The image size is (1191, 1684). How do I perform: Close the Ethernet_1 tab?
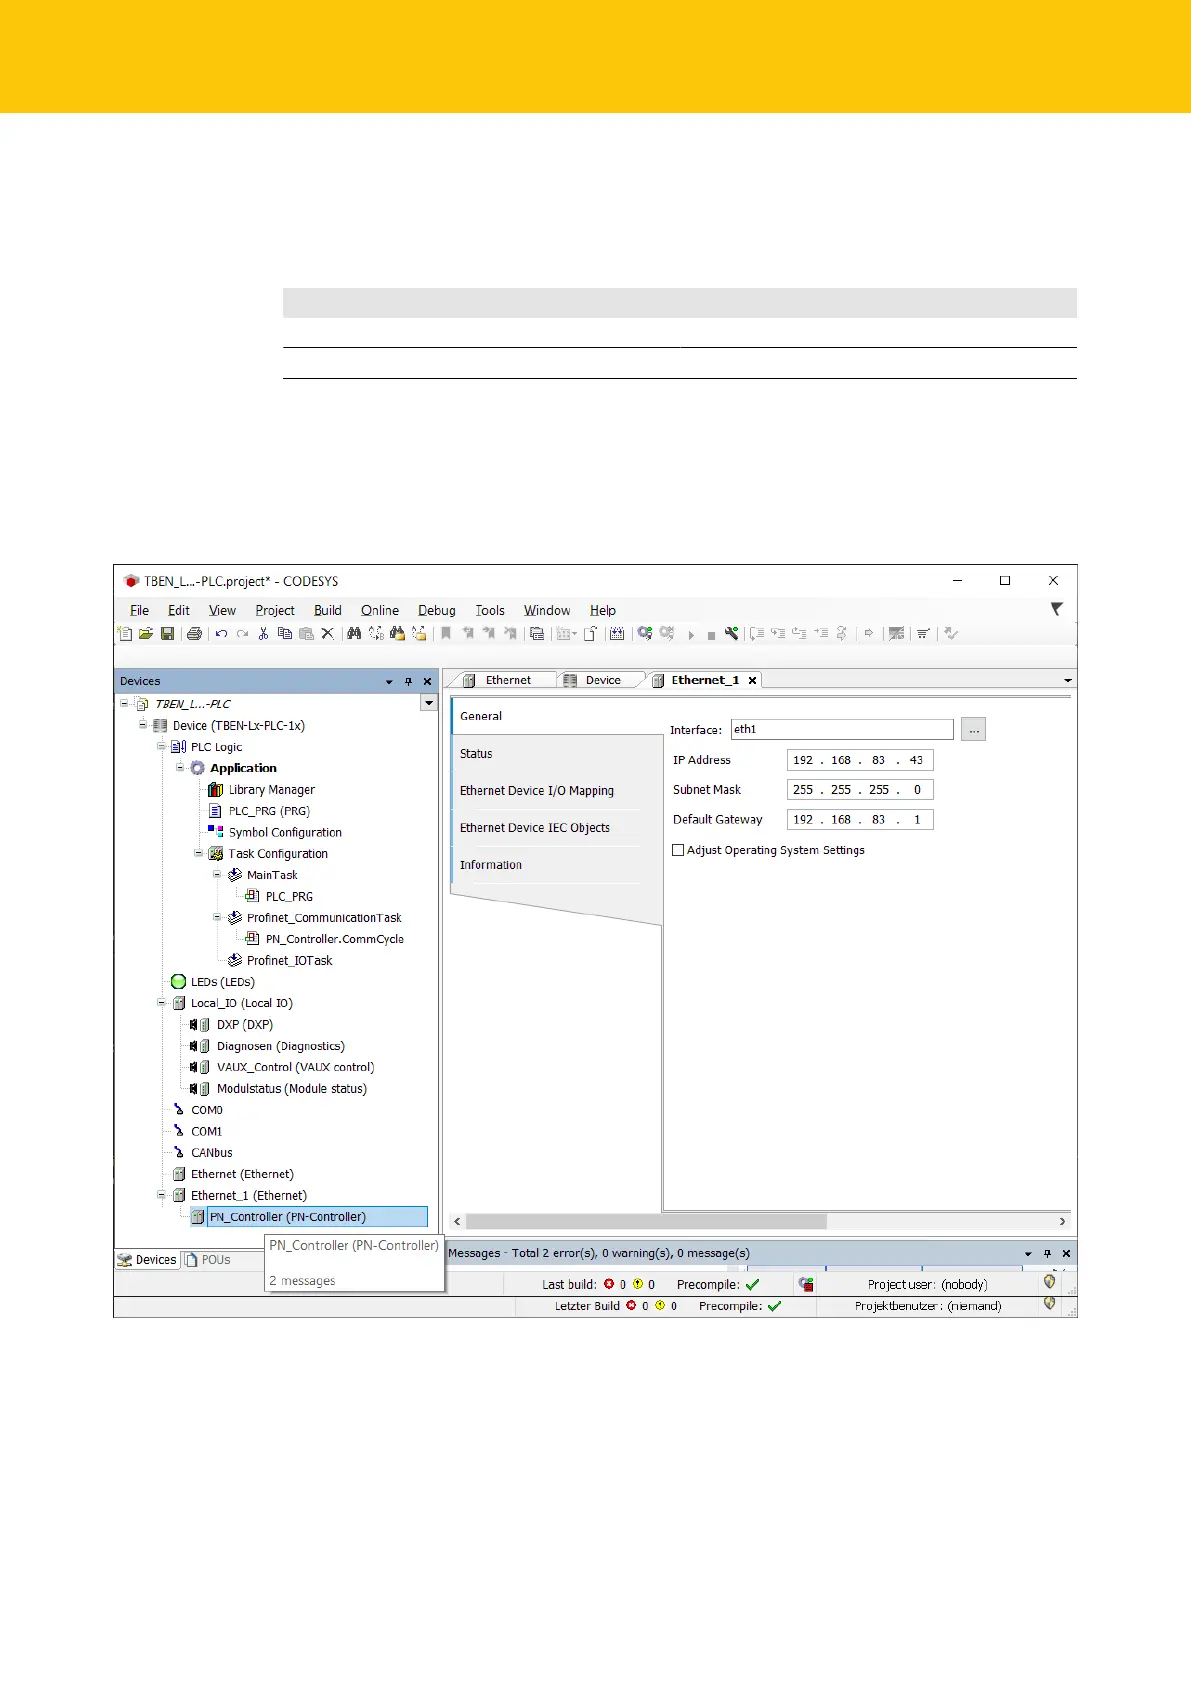point(752,680)
